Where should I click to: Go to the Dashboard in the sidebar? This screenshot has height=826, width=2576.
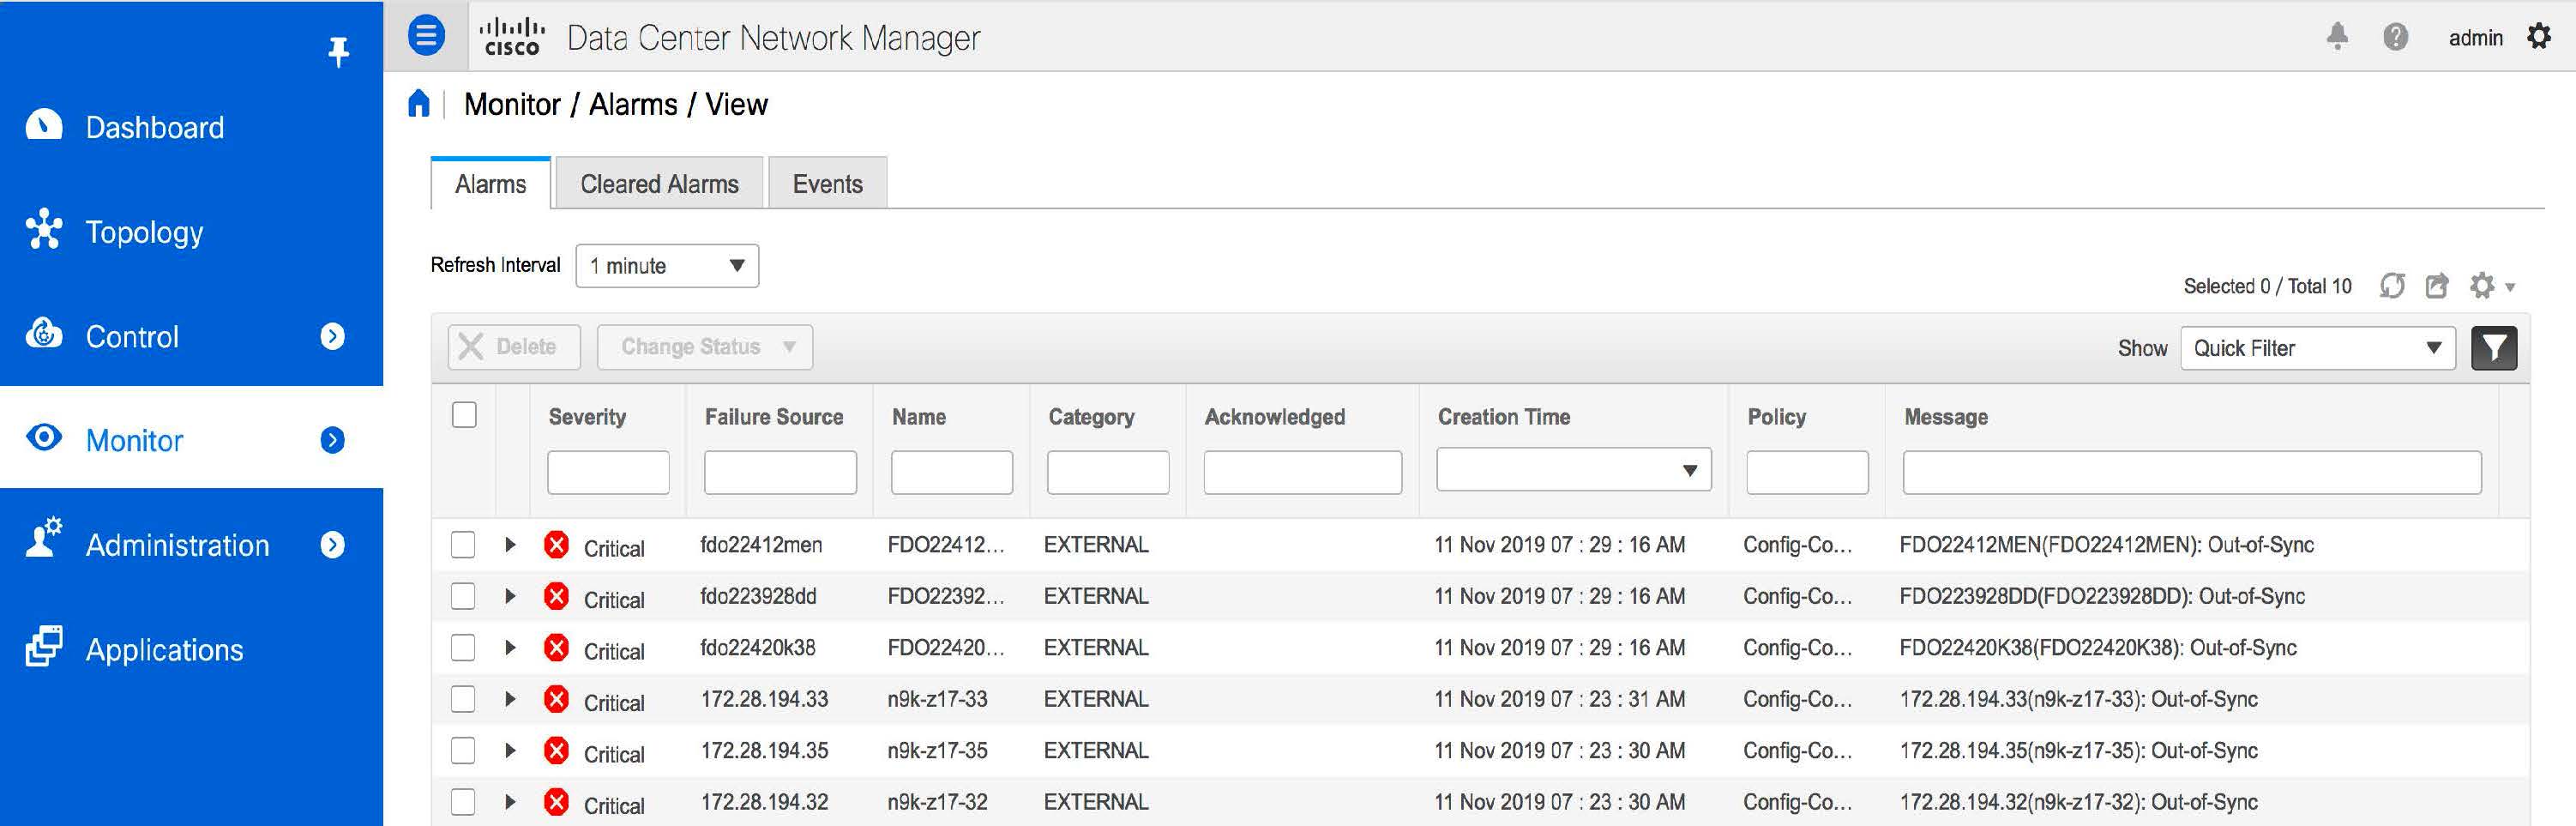(x=154, y=127)
